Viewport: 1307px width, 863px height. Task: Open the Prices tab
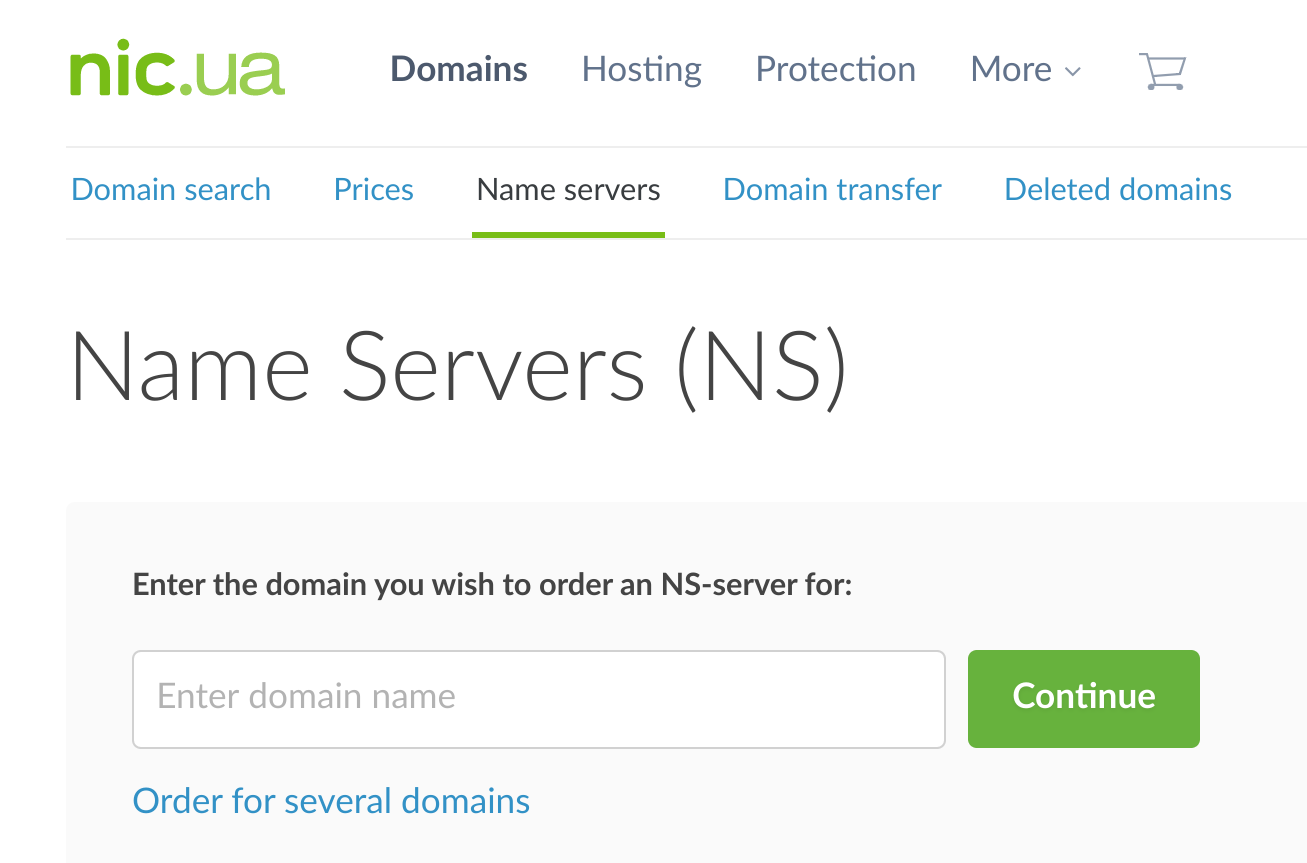pos(373,190)
